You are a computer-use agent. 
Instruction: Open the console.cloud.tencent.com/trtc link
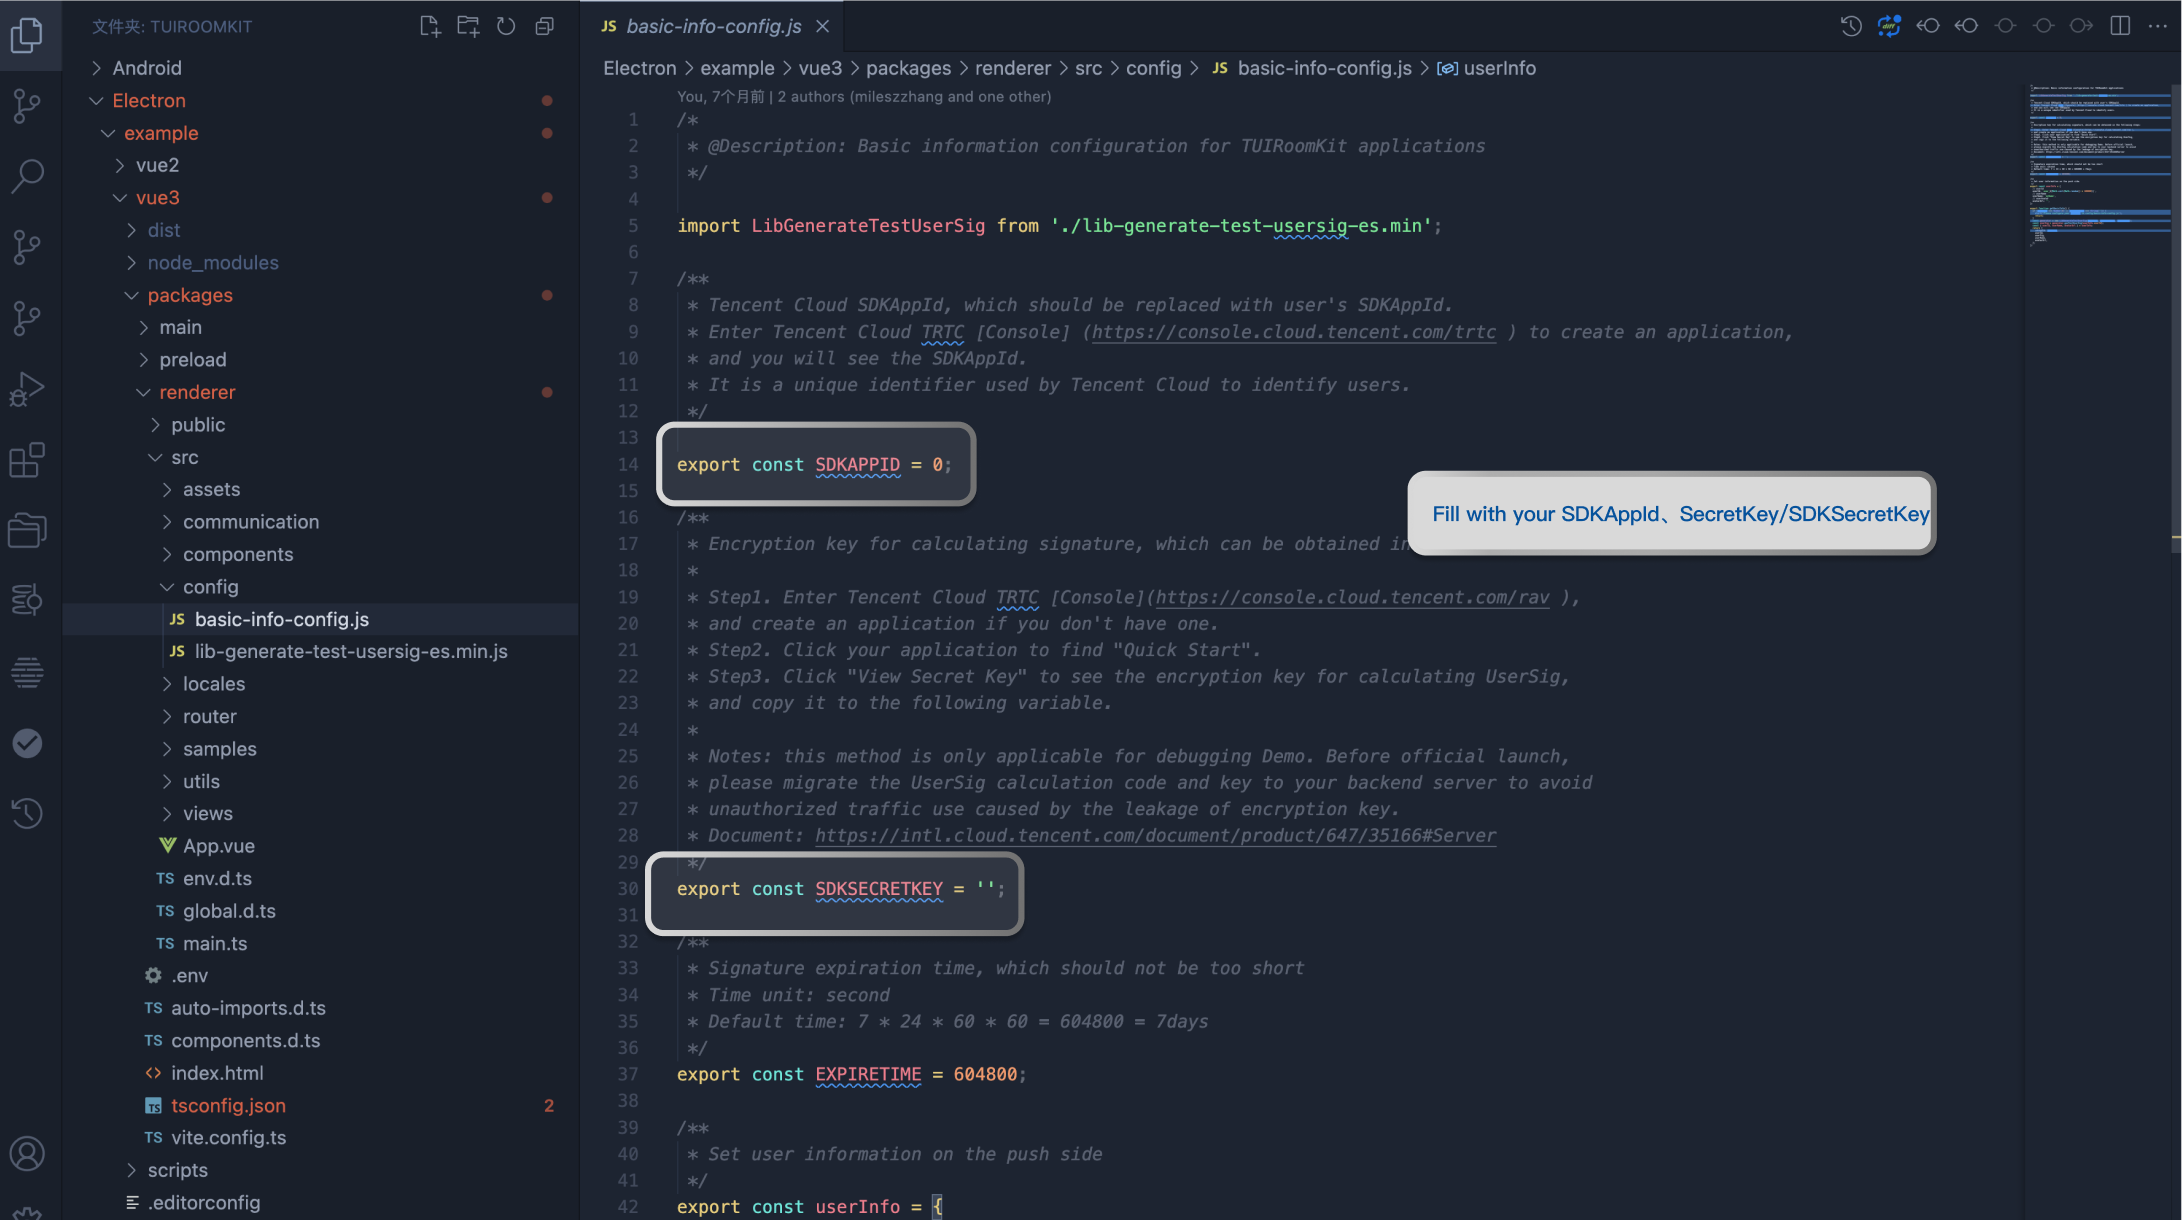pos(1293,332)
